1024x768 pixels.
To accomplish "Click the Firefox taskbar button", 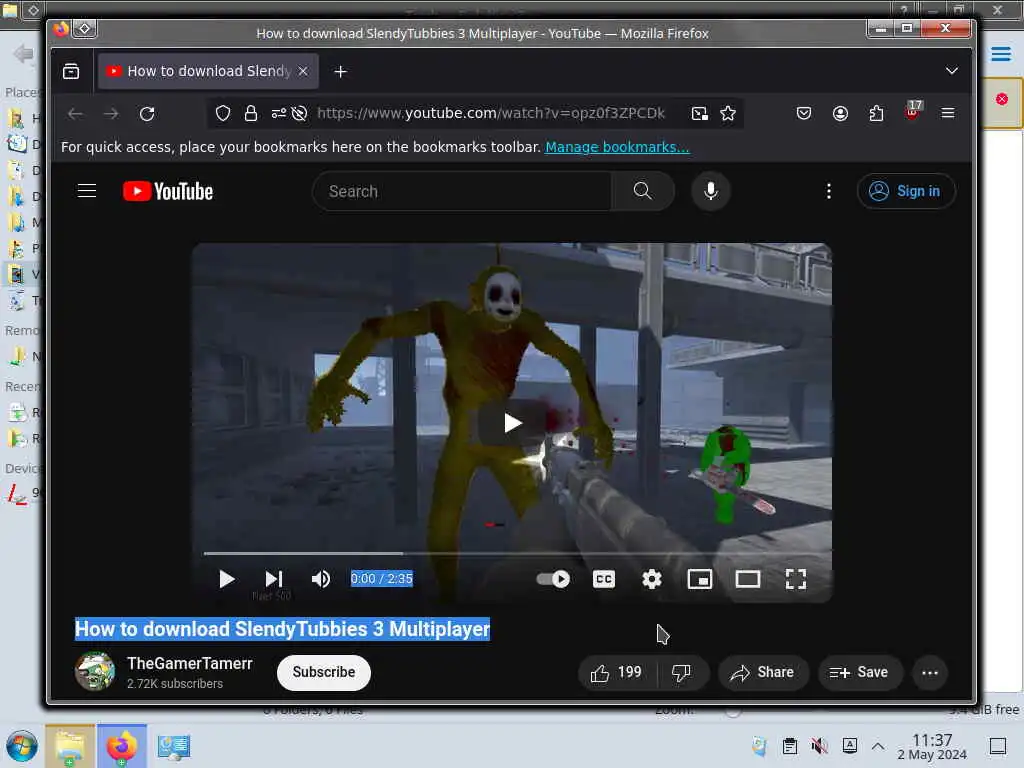I will [122, 746].
